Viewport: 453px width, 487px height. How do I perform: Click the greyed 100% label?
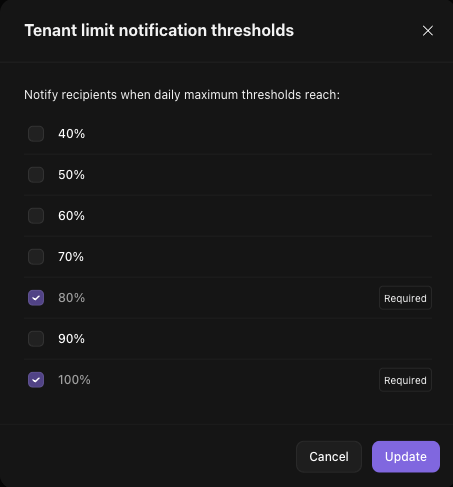[x=74, y=380]
